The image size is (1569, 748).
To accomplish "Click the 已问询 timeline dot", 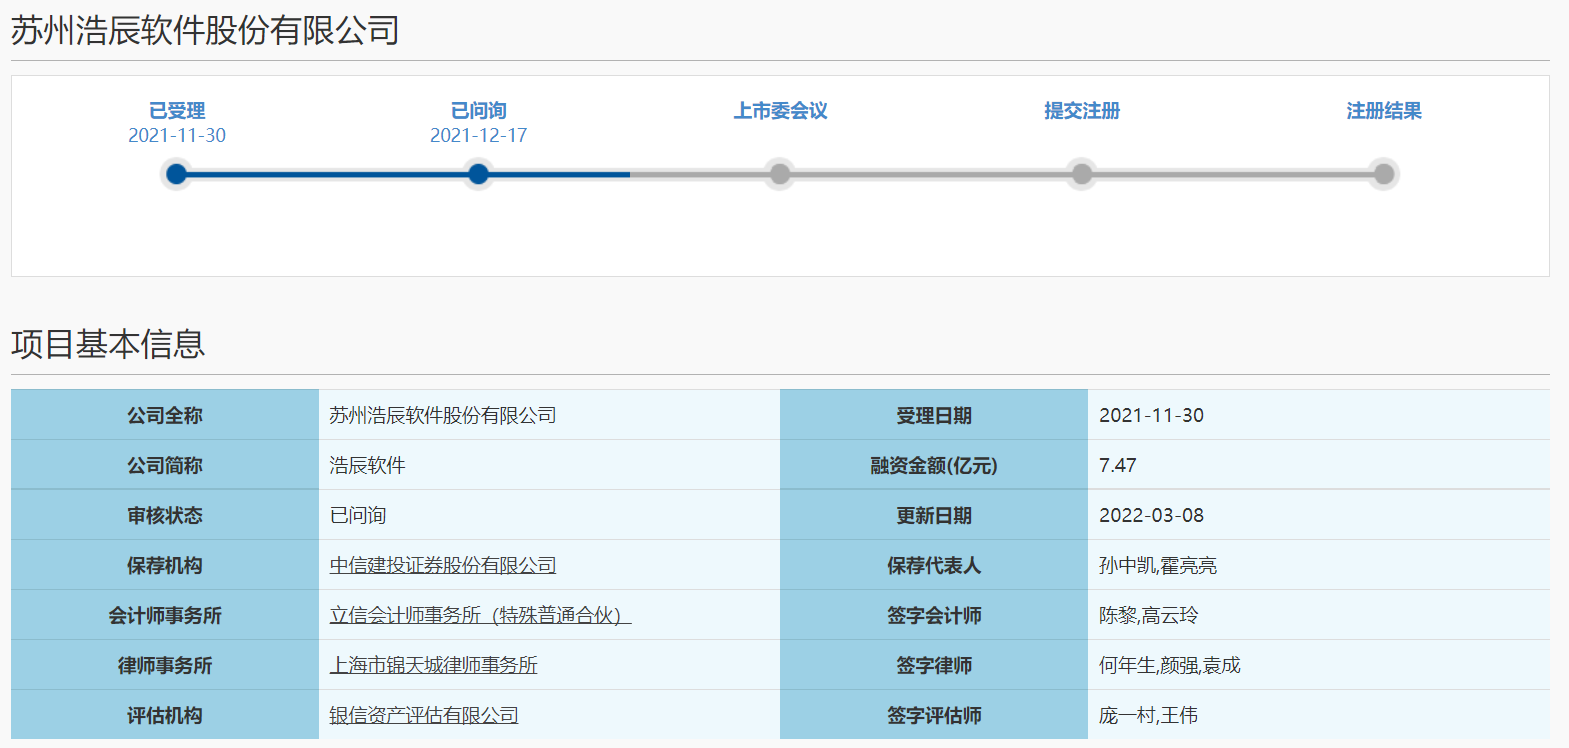I will coord(479,174).
